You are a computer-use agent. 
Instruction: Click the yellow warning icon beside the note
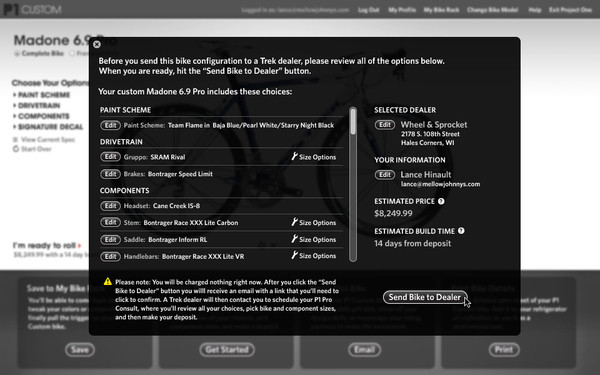(108, 282)
